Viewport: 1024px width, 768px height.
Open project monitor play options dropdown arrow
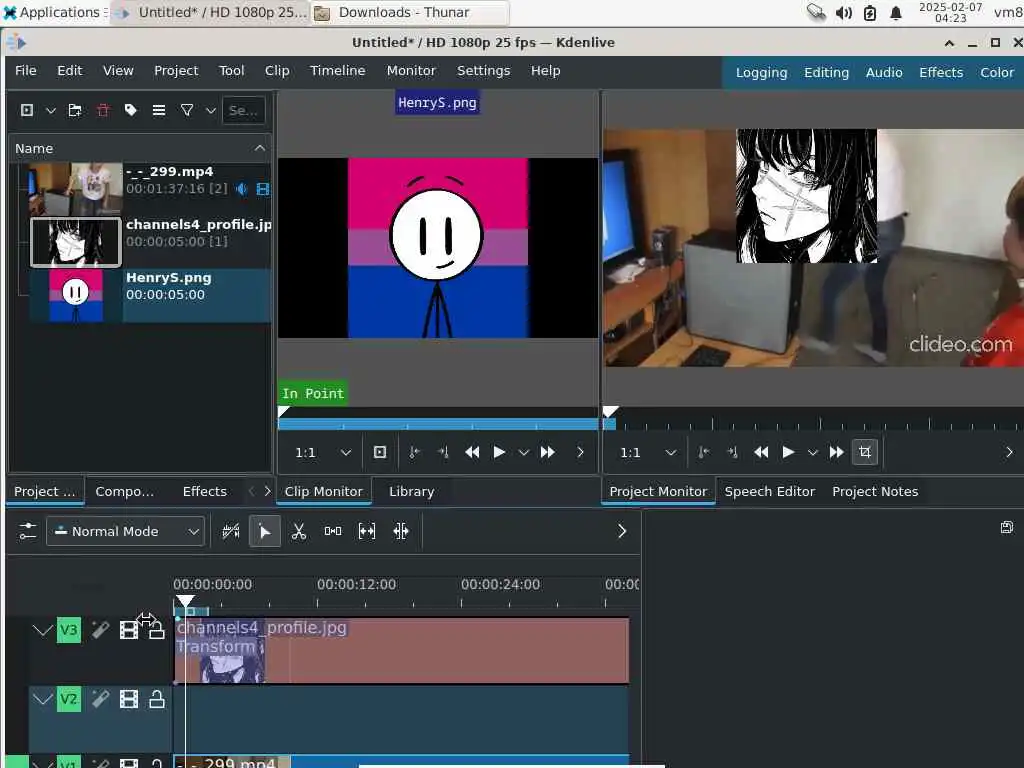click(812, 453)
